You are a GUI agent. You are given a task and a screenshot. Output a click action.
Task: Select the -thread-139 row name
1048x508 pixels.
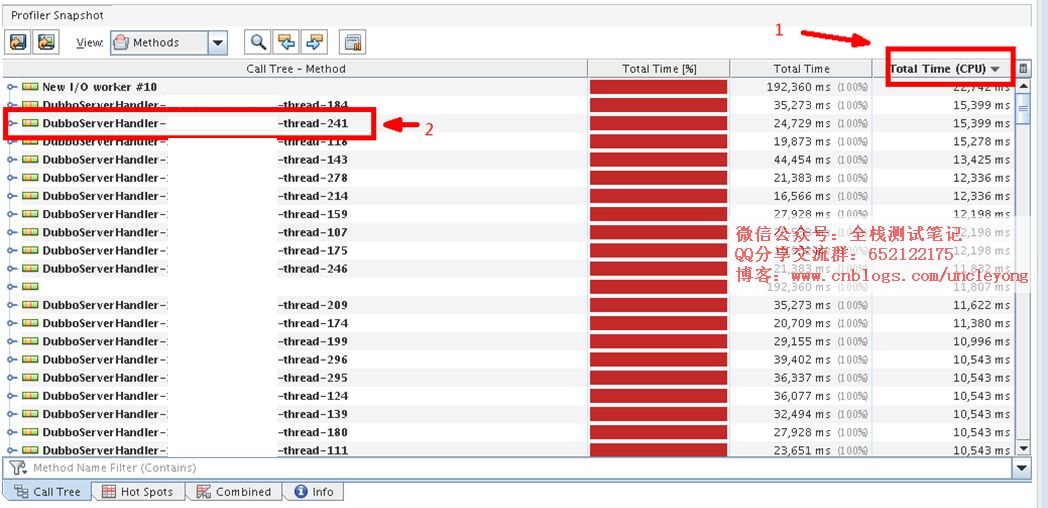(313, 414)
